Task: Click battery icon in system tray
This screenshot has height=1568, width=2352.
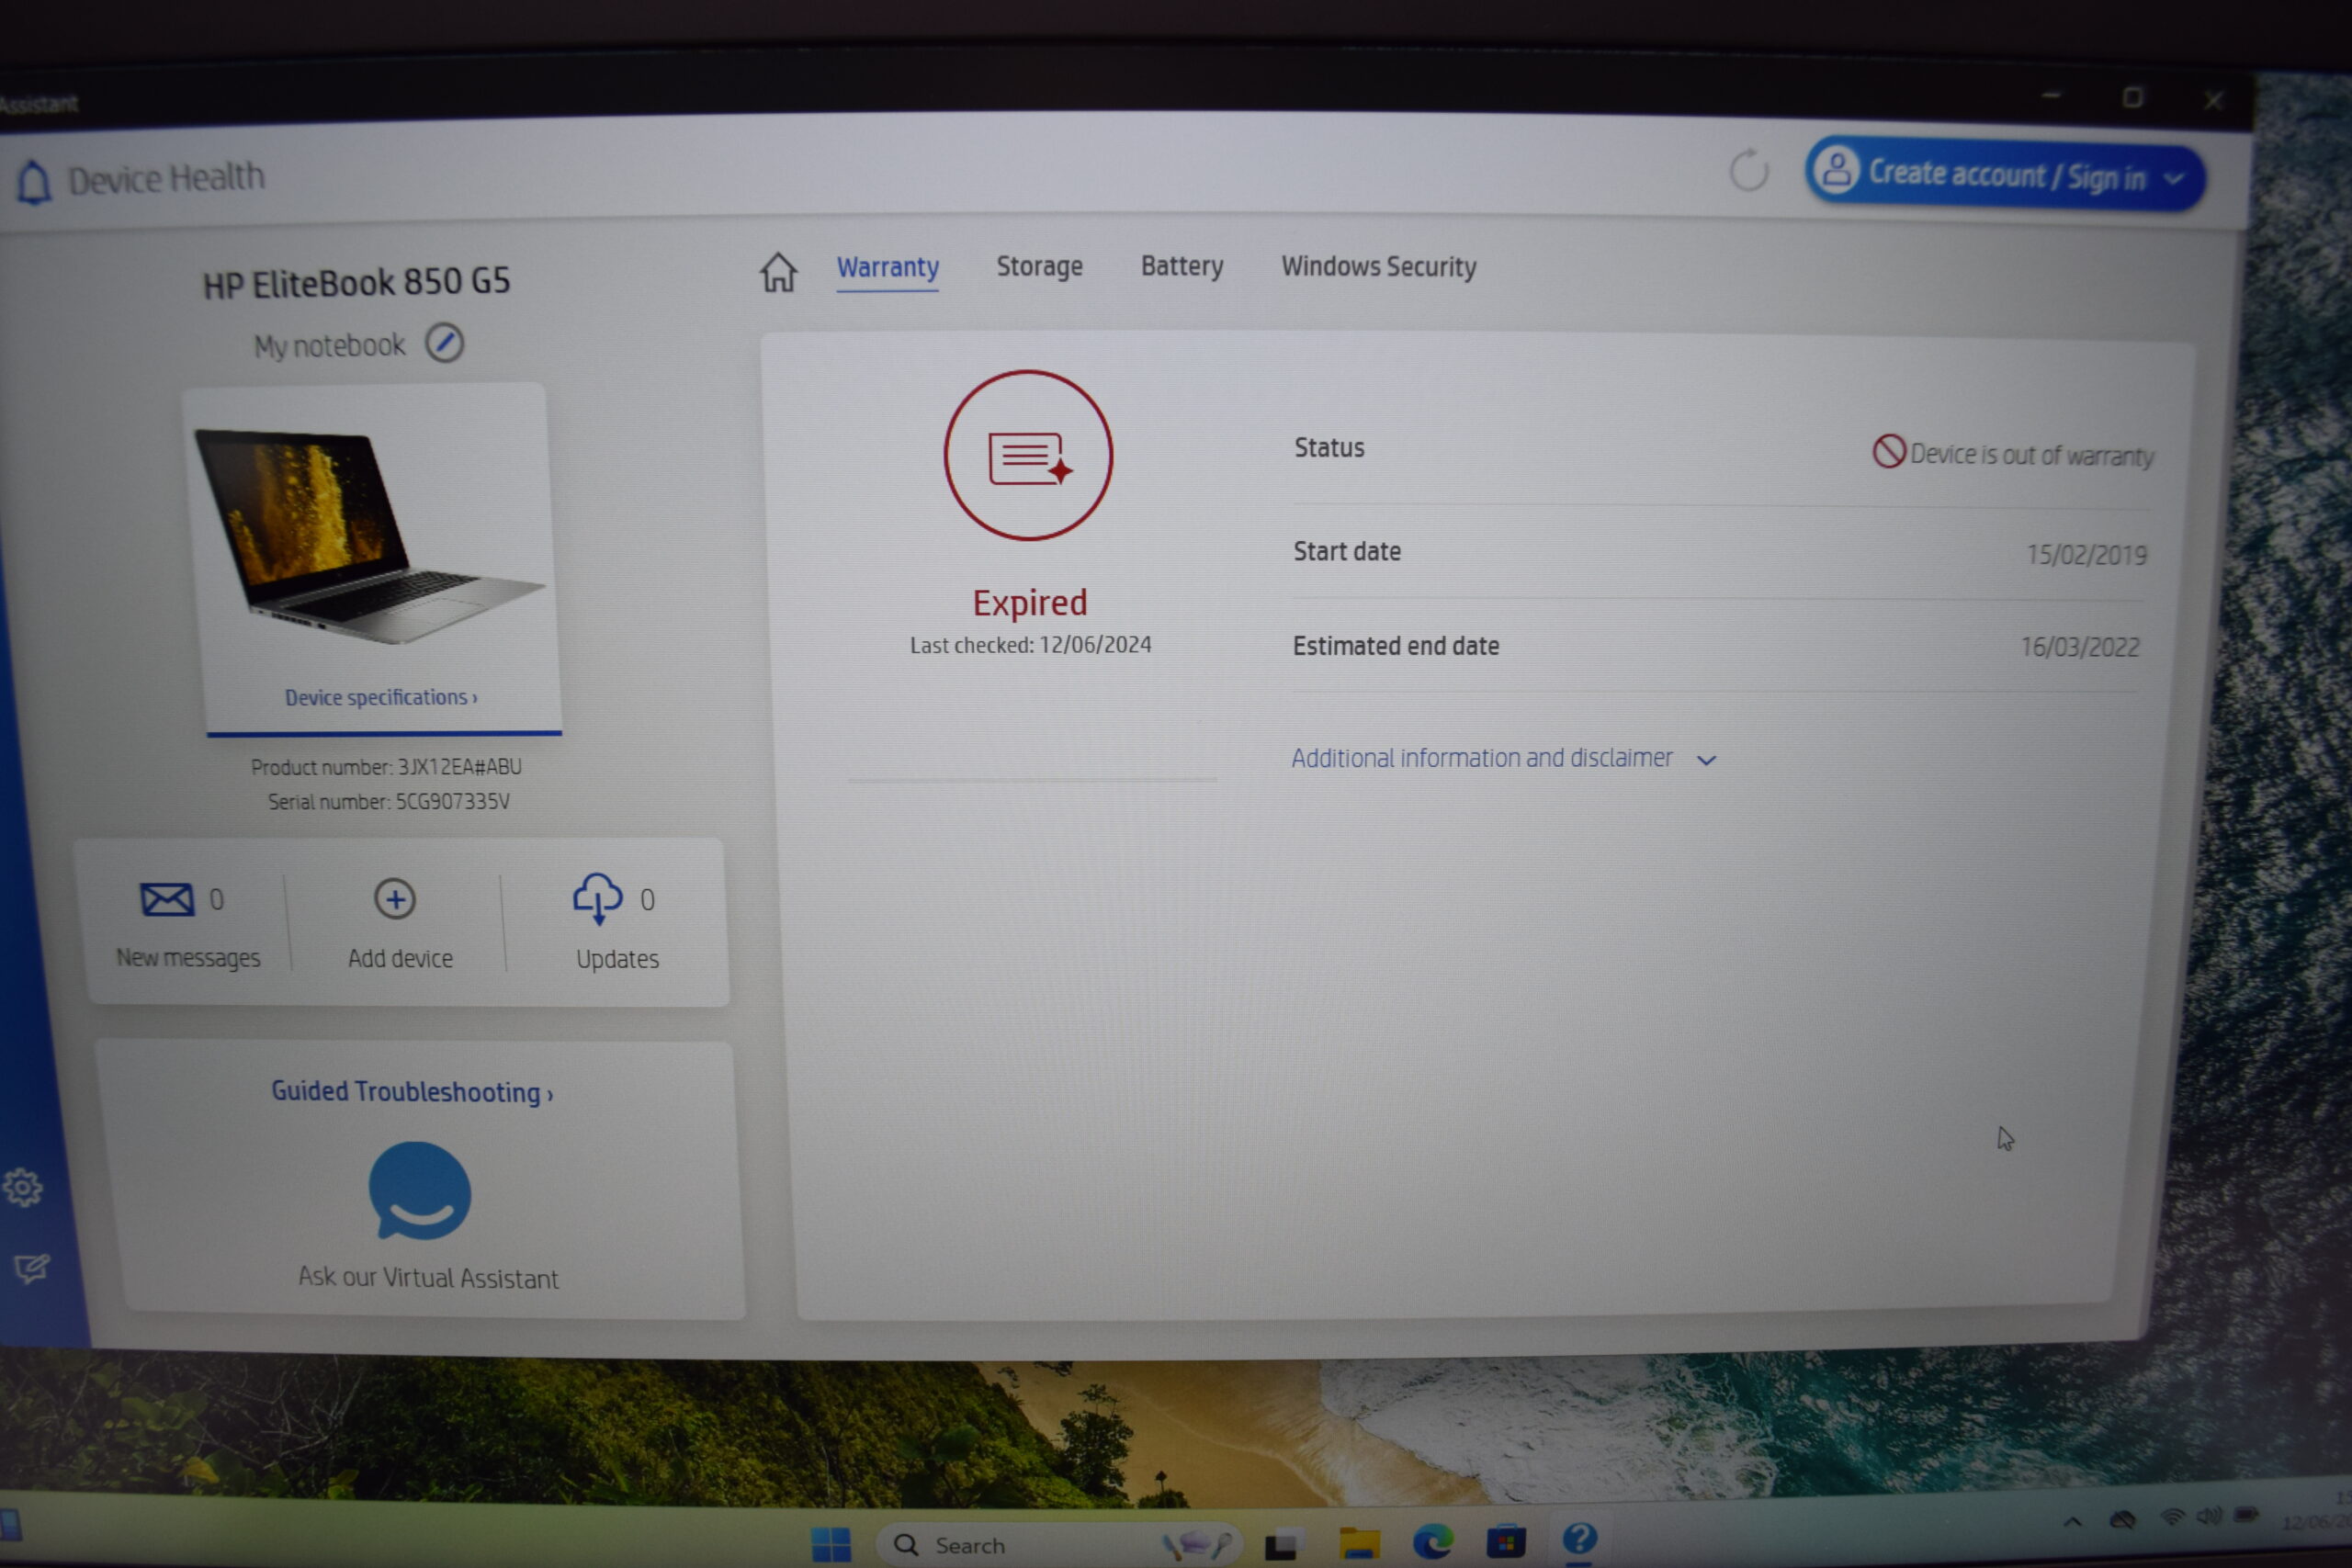Action: [2246, 1515]
